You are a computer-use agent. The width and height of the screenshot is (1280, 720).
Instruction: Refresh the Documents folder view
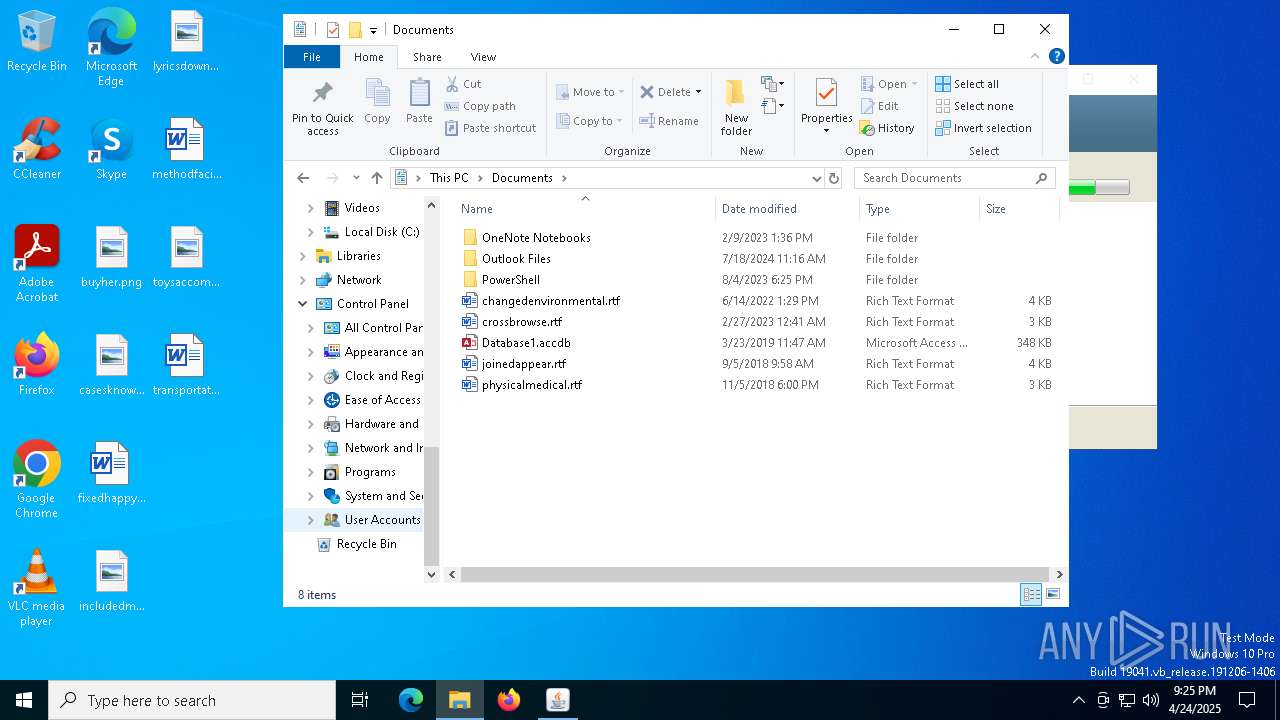click(834, 178)
